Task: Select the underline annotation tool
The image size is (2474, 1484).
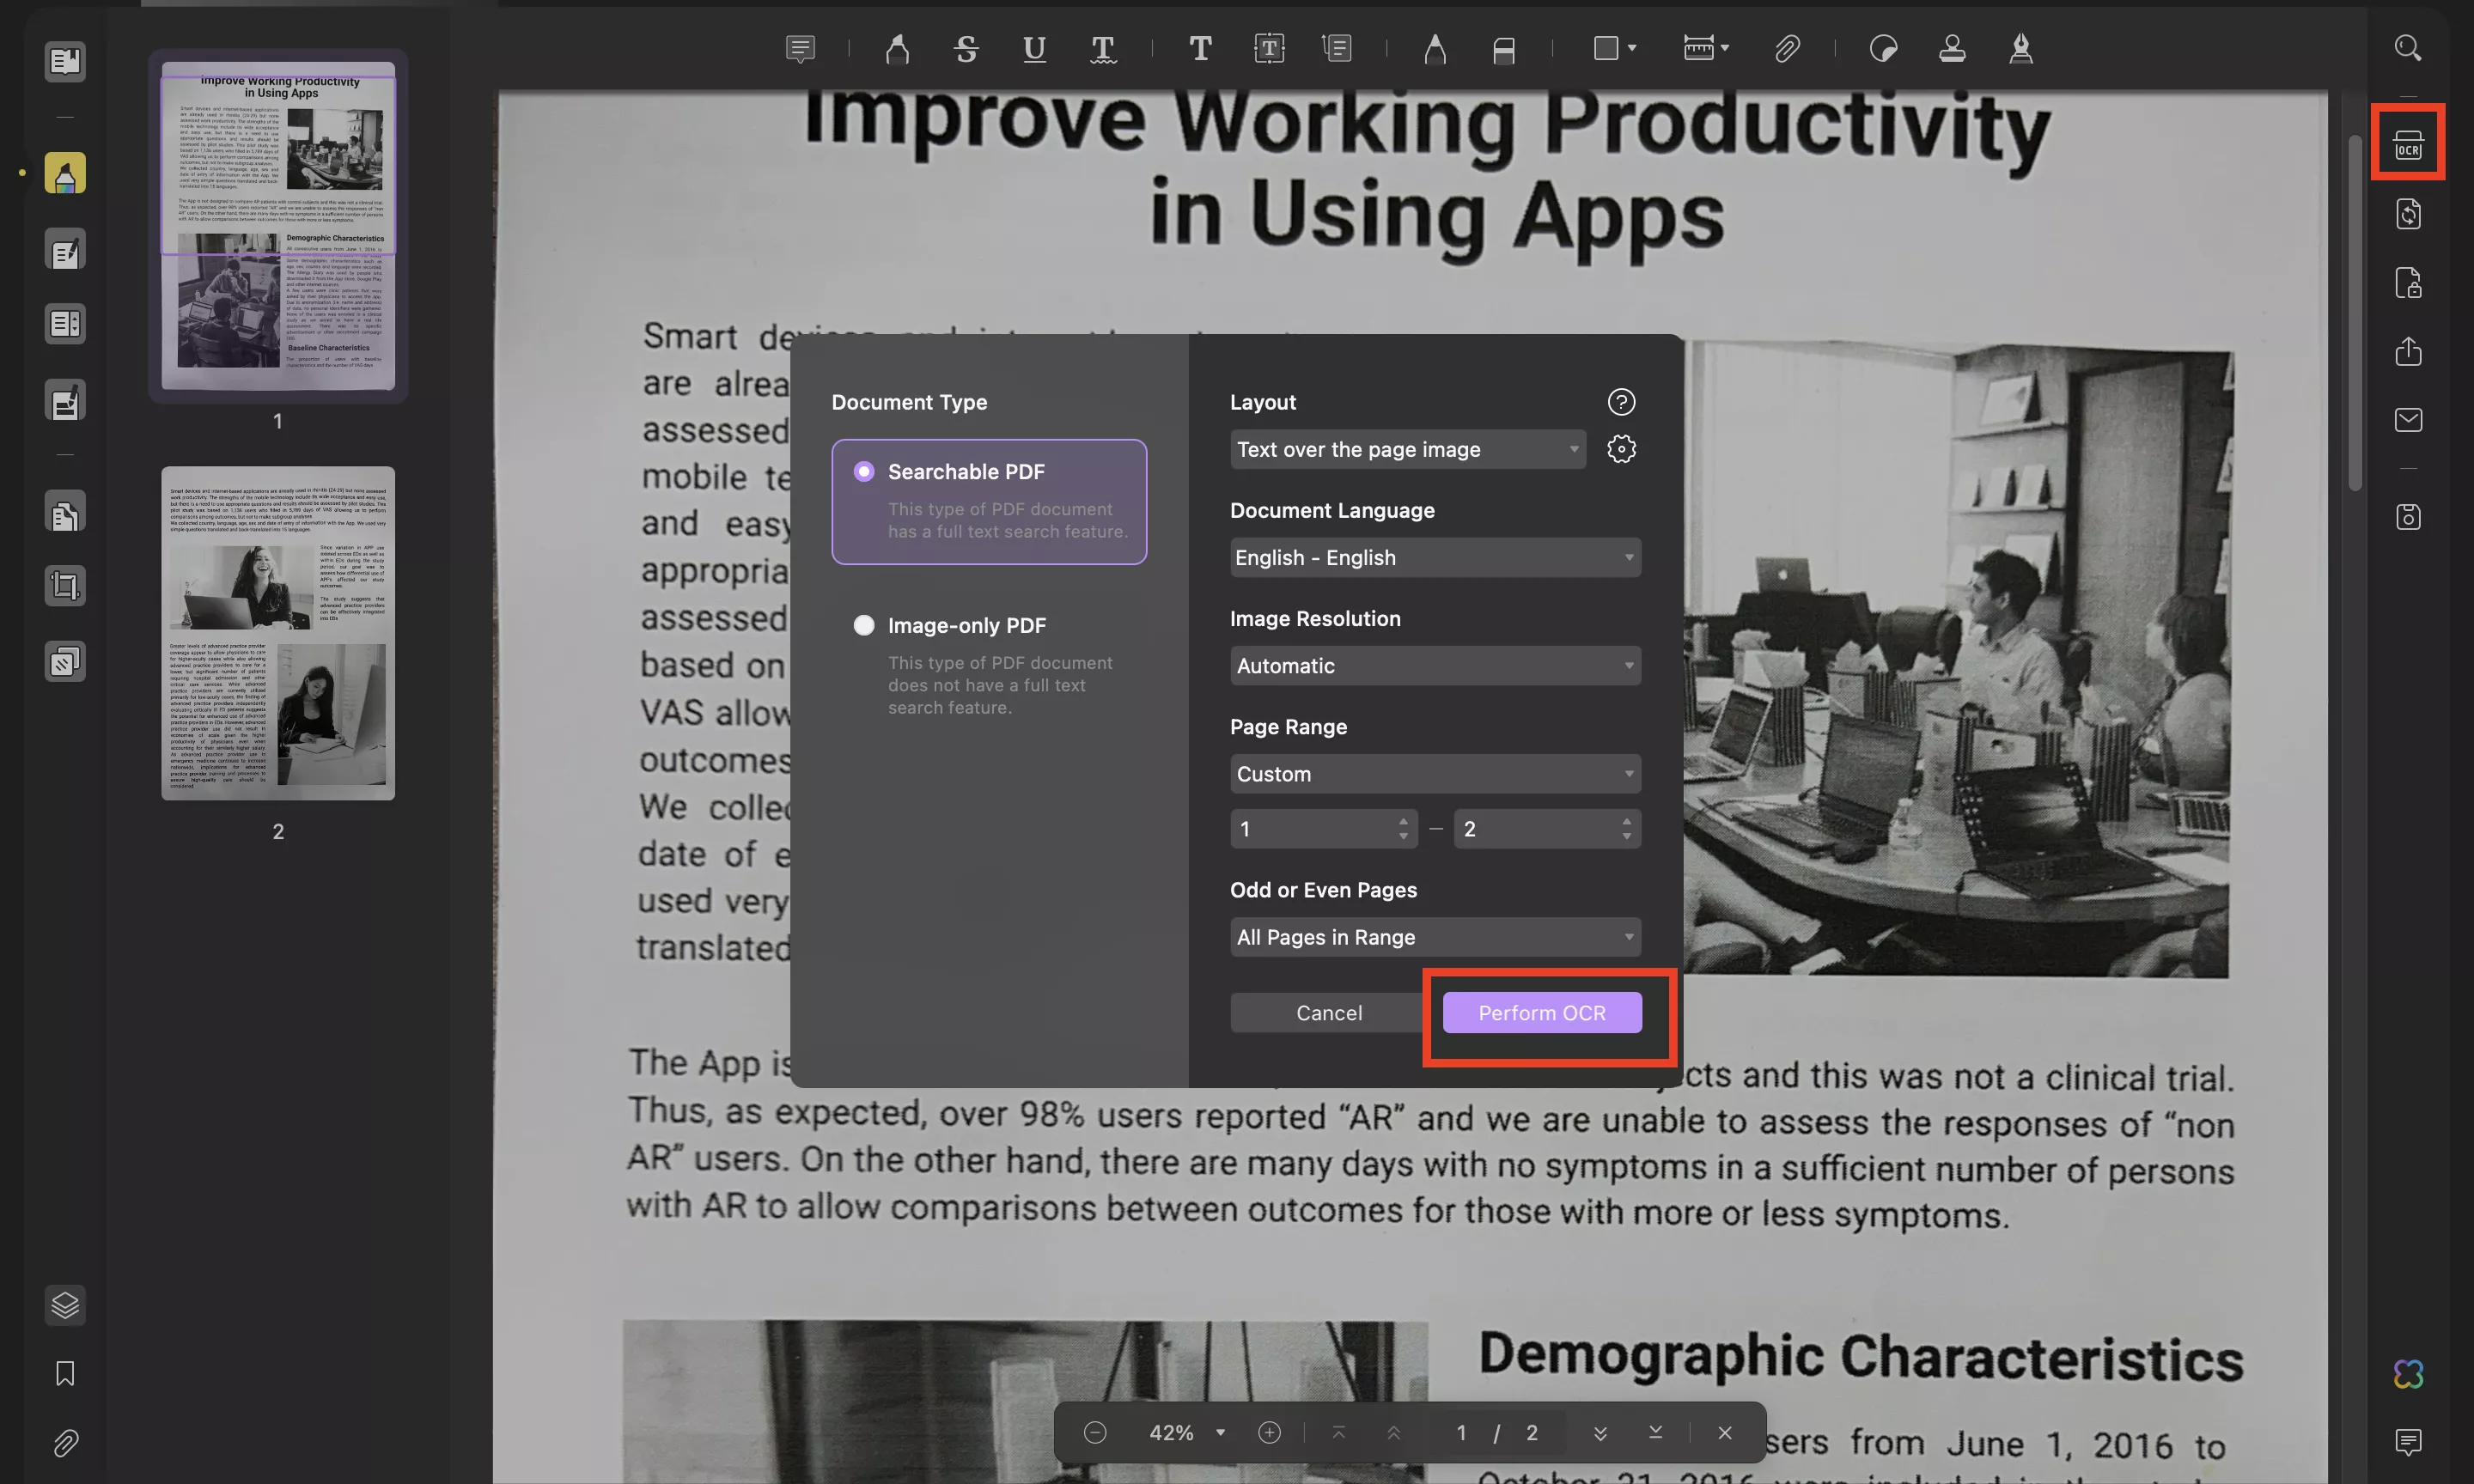Action: (x=1034, y=49)
